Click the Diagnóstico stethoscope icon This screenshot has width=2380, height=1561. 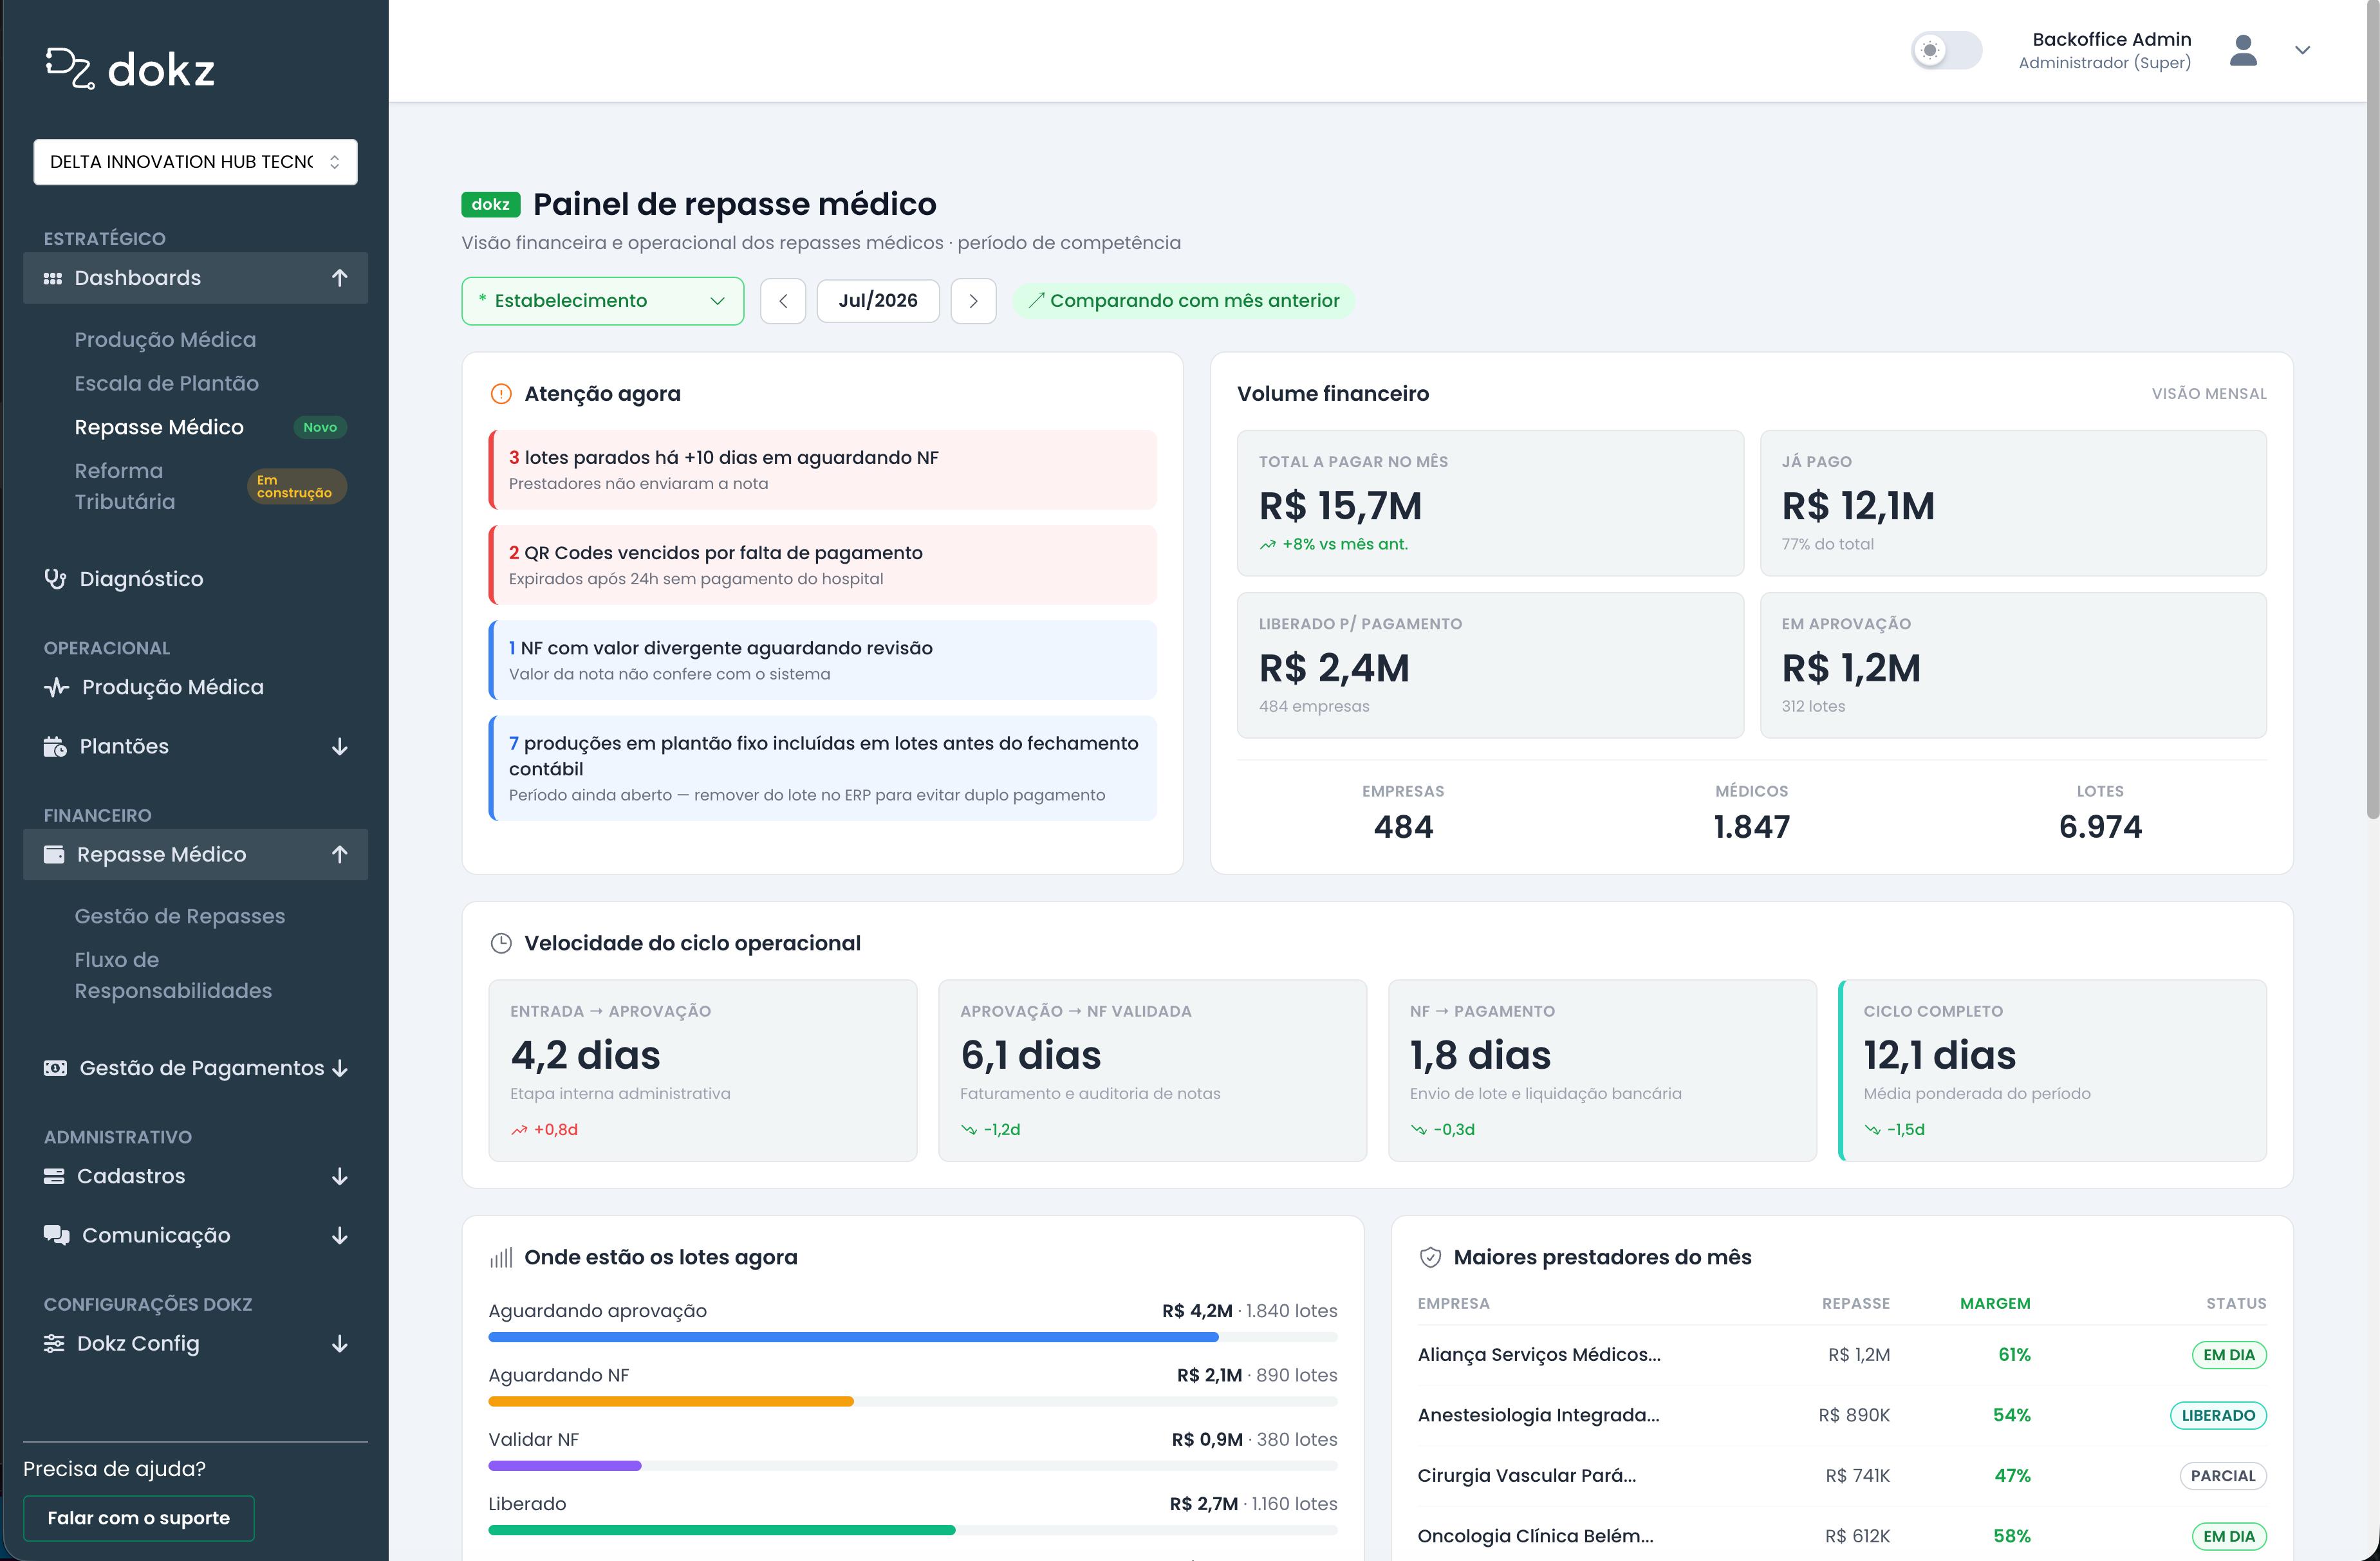[x=55, y=579]
